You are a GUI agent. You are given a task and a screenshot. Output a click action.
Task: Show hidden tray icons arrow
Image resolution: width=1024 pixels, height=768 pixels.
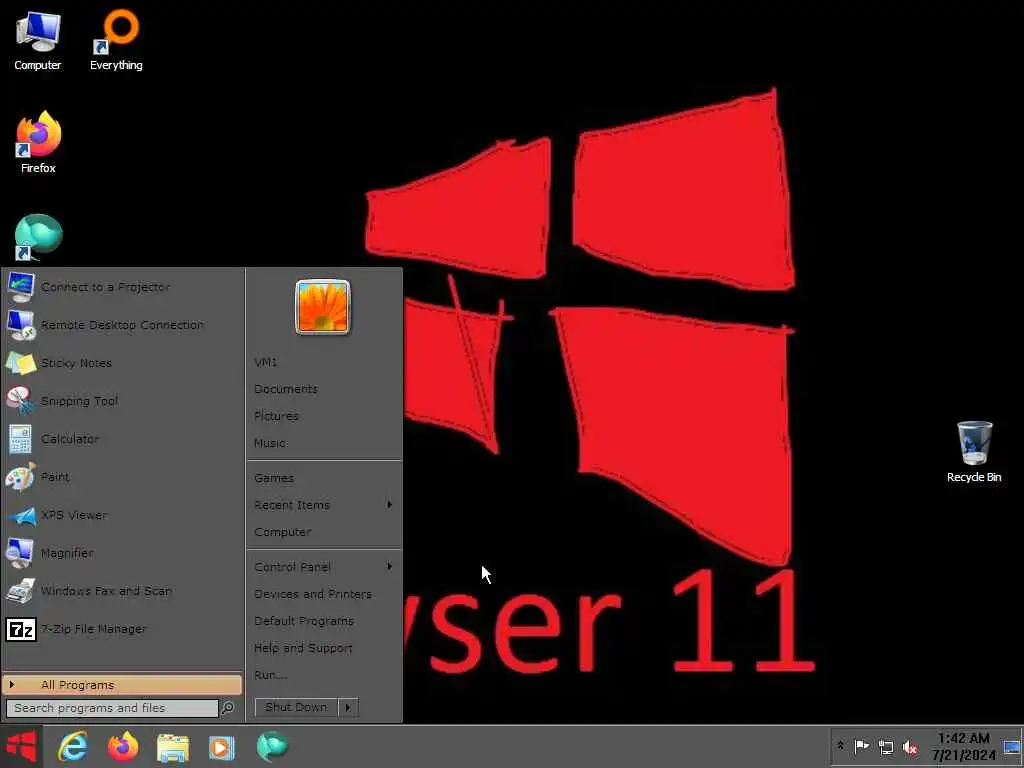840,746
